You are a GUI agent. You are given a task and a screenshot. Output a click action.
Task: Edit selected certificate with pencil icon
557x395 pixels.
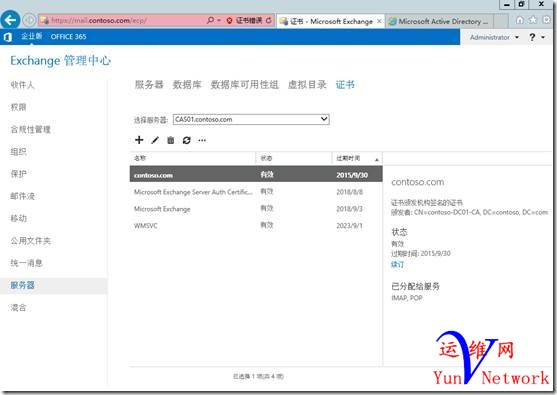point(155,140)
